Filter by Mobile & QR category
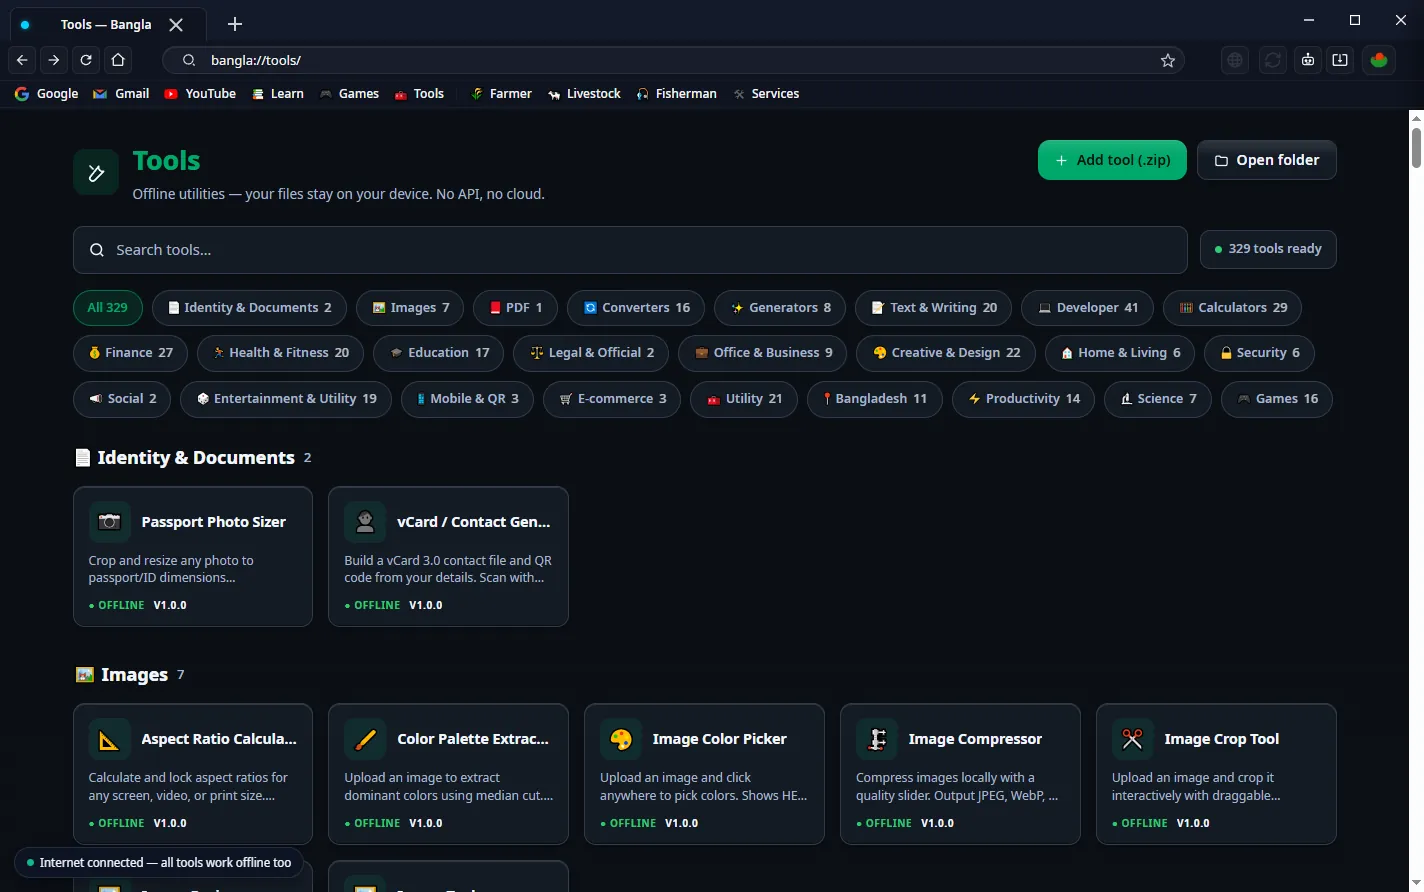 pos(467,399)
